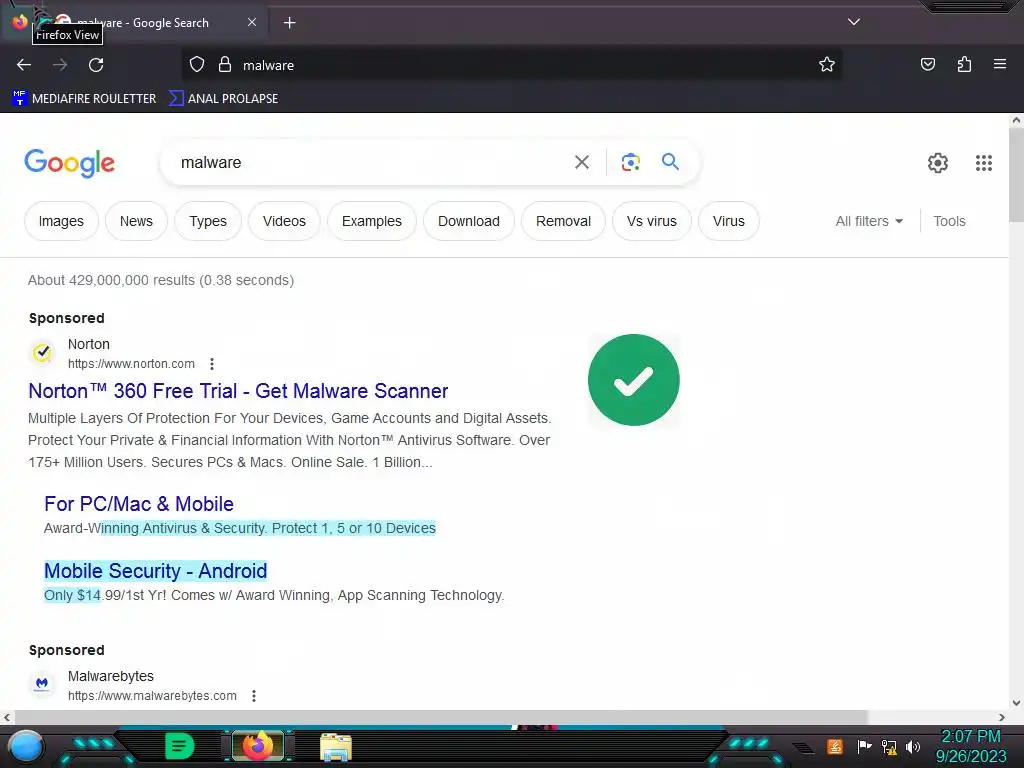Open Malwarebytes ad options three dots
Screen dimensions: 1024x768
coord(254,696)
